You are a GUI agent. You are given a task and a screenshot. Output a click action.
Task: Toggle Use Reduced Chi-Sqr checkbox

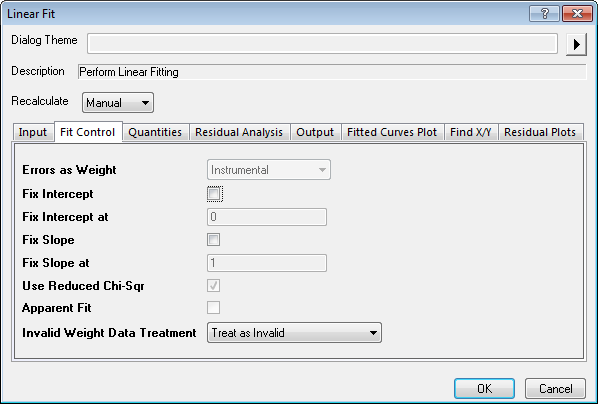pyautogui.click(x=214, y=285)
